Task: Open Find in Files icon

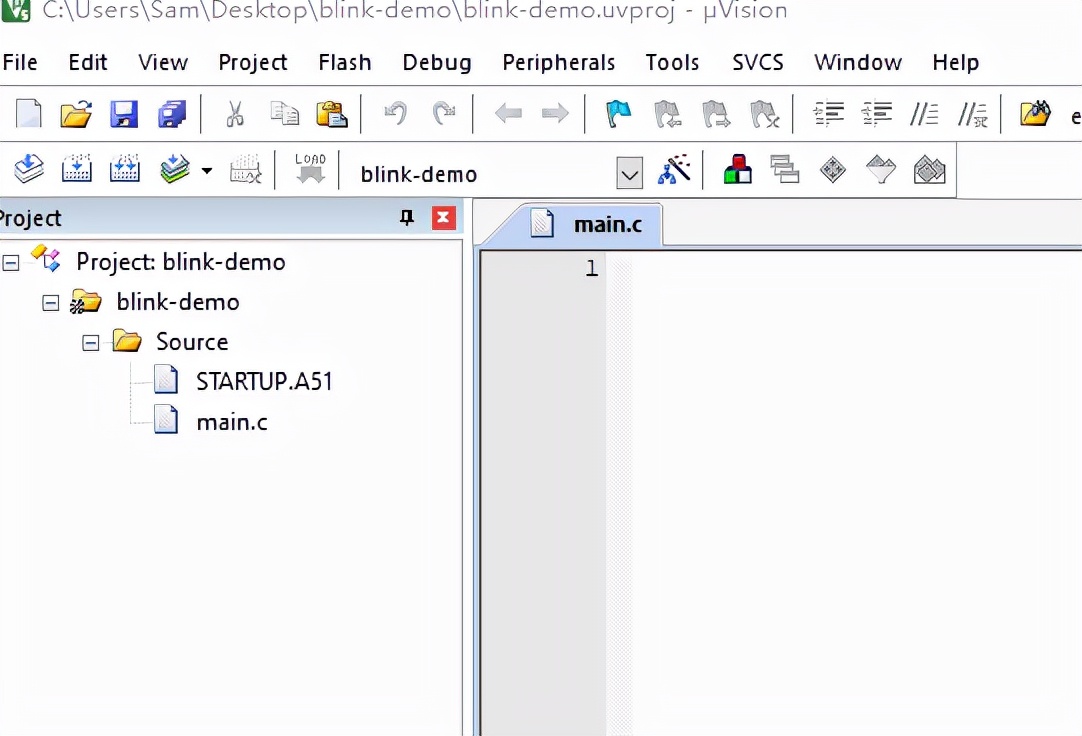Action: click(1035, 113)
